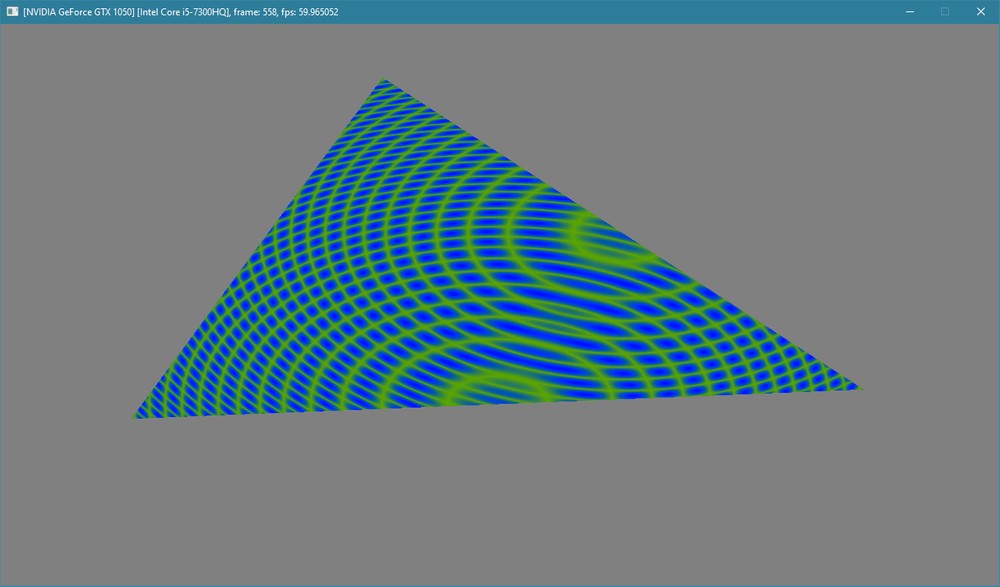Click the empty title bar area before minimize
Screen dimensions: 1000x587
tap(620, 11)
